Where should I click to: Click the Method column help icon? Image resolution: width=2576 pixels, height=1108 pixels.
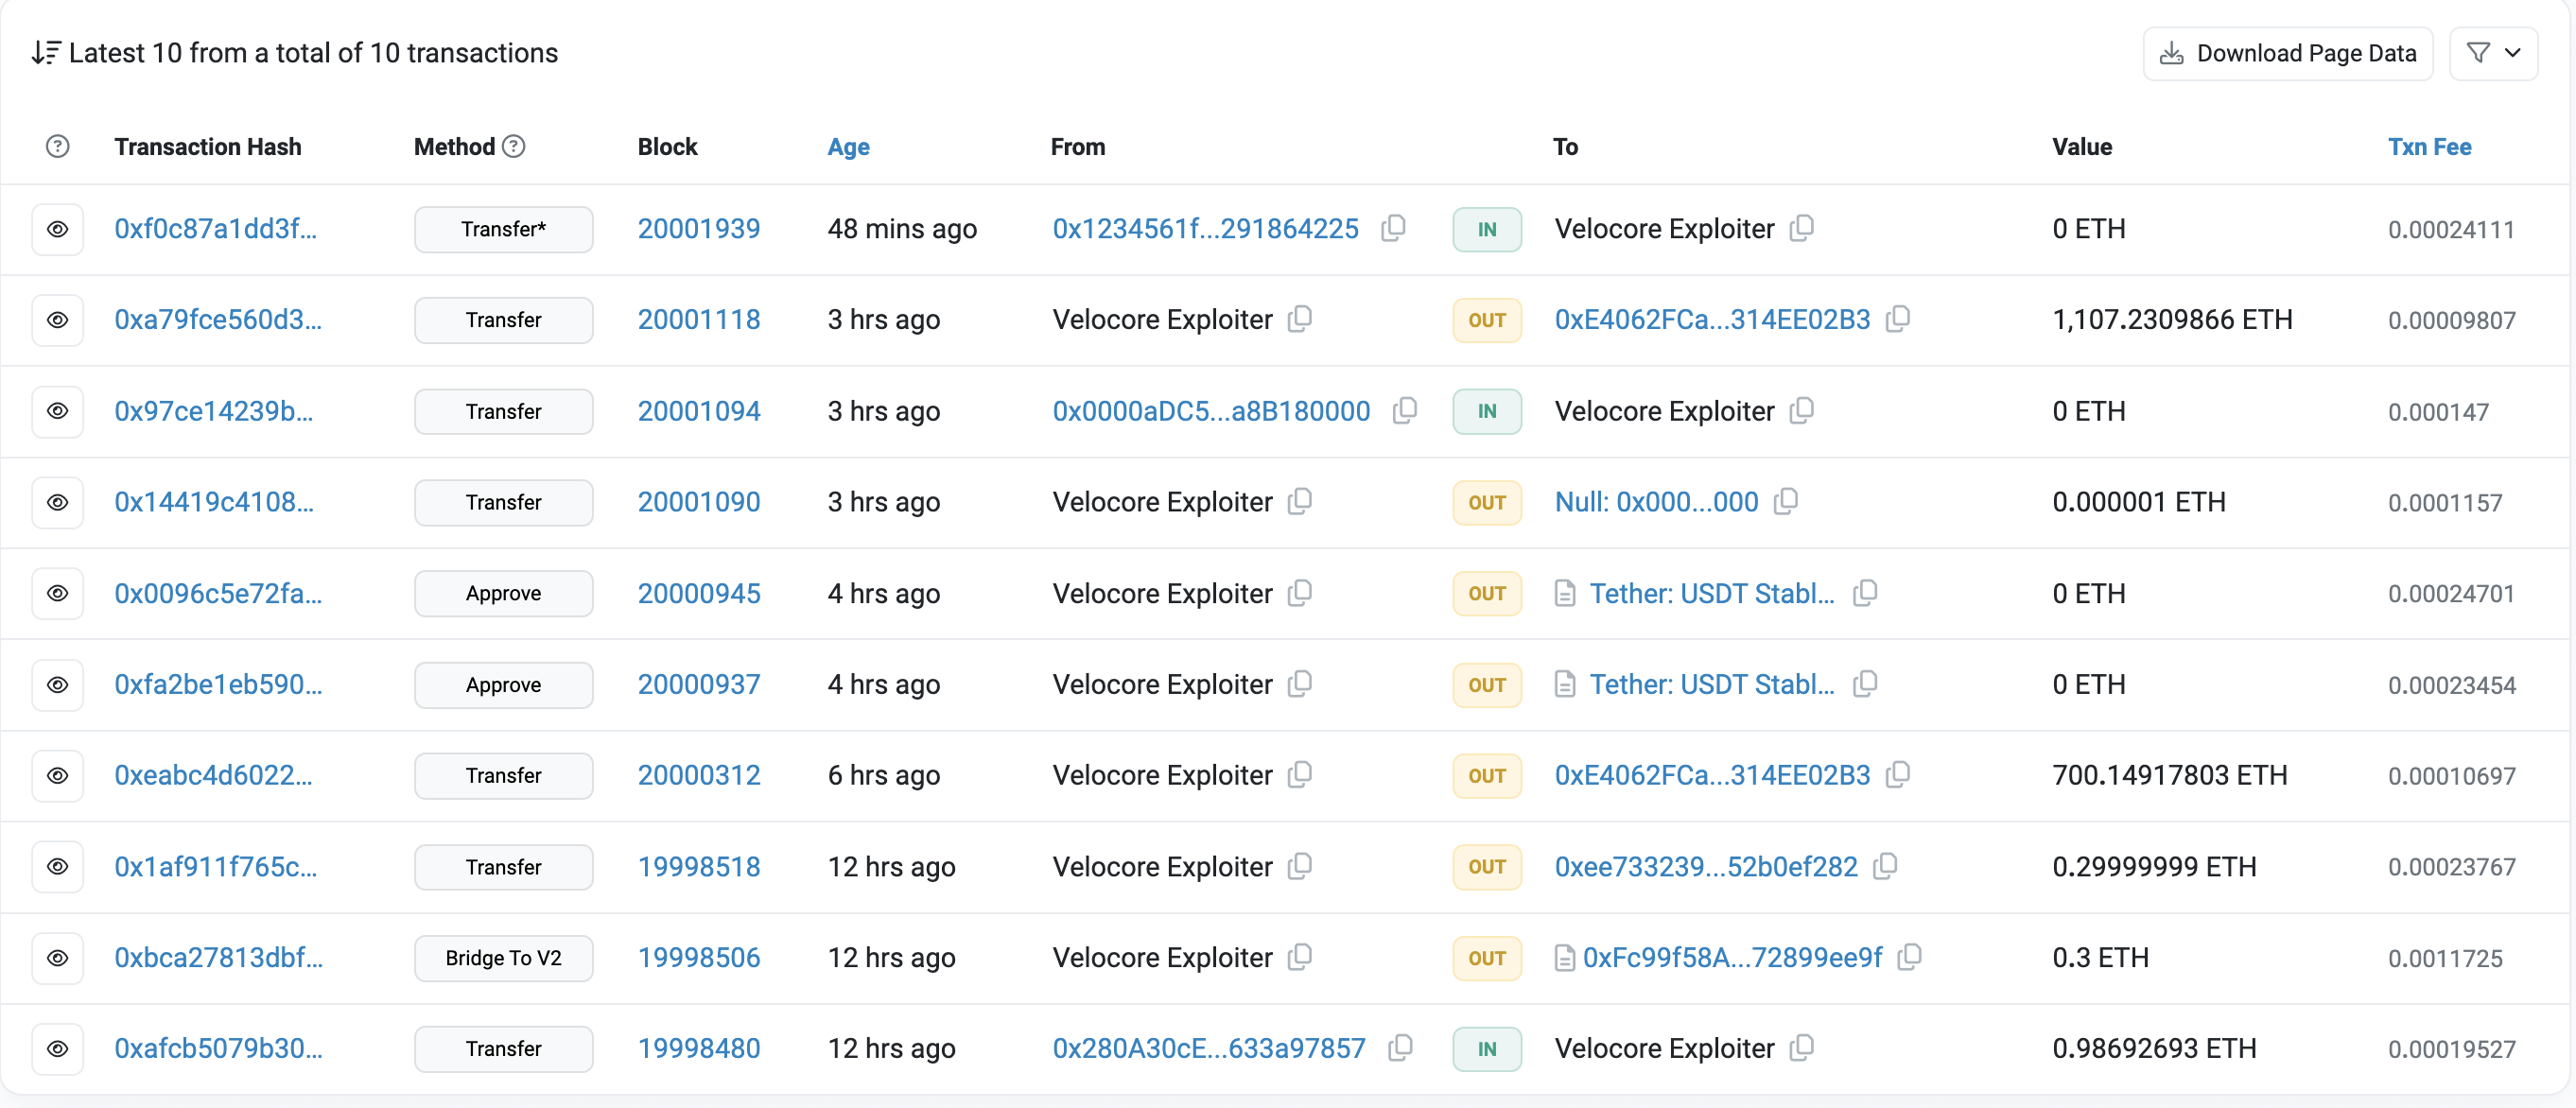514,146
